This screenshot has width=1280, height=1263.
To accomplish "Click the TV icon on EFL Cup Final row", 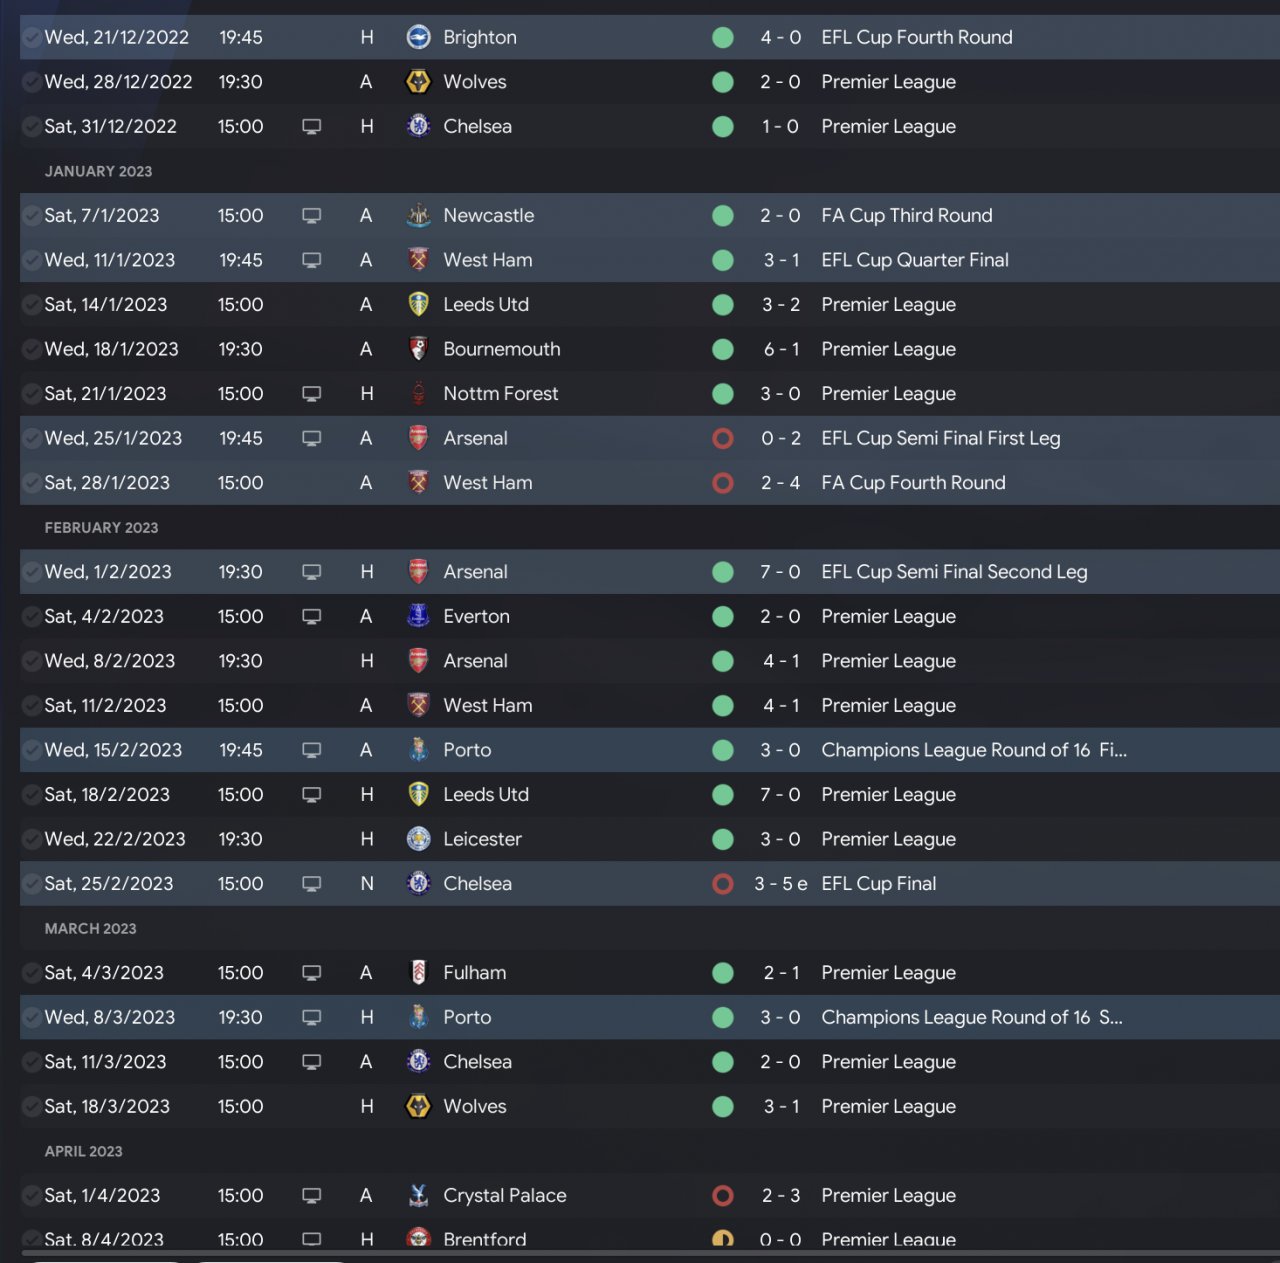I will (x=312, y=884).
